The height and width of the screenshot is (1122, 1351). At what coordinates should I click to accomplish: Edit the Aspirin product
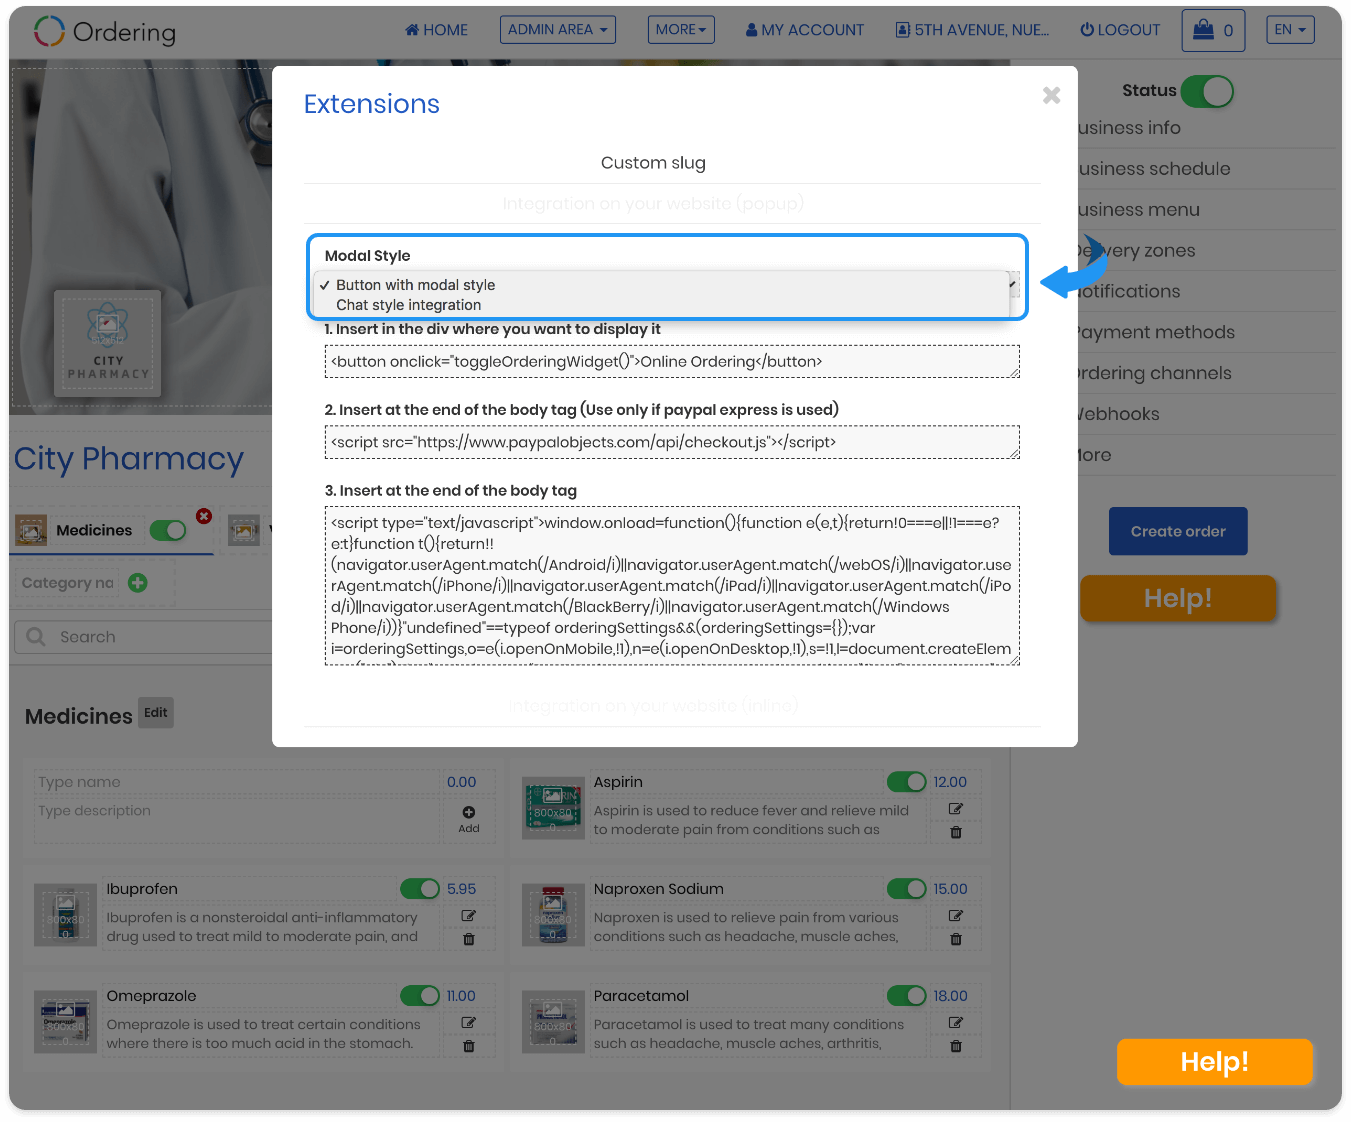pyautogui.click(x=956, y=808)
